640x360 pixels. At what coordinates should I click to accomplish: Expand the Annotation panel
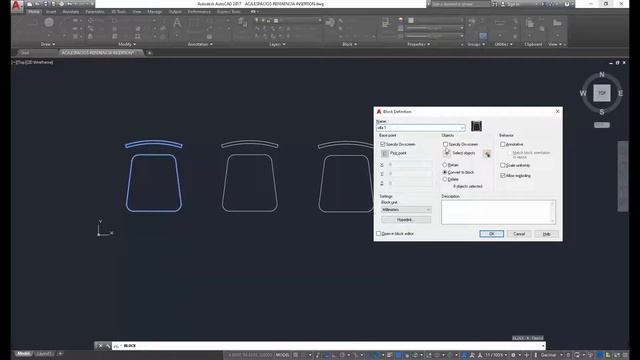pyautogui.click(x=200, y=44)
